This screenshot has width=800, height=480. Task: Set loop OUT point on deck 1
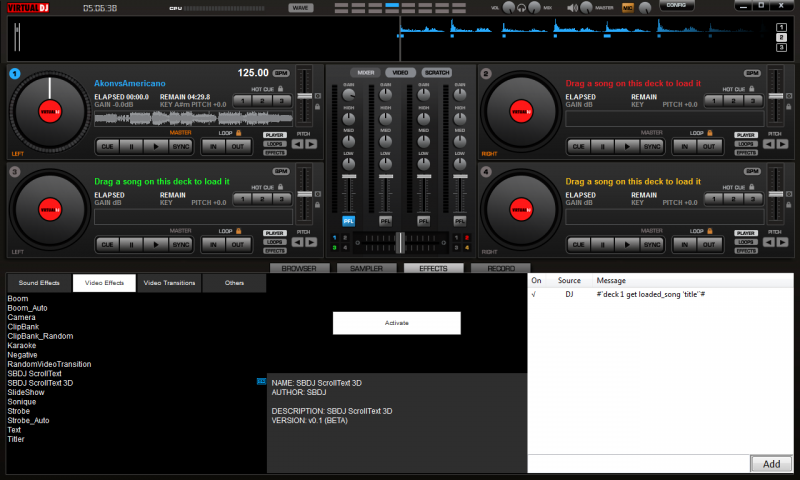[238, 147]
